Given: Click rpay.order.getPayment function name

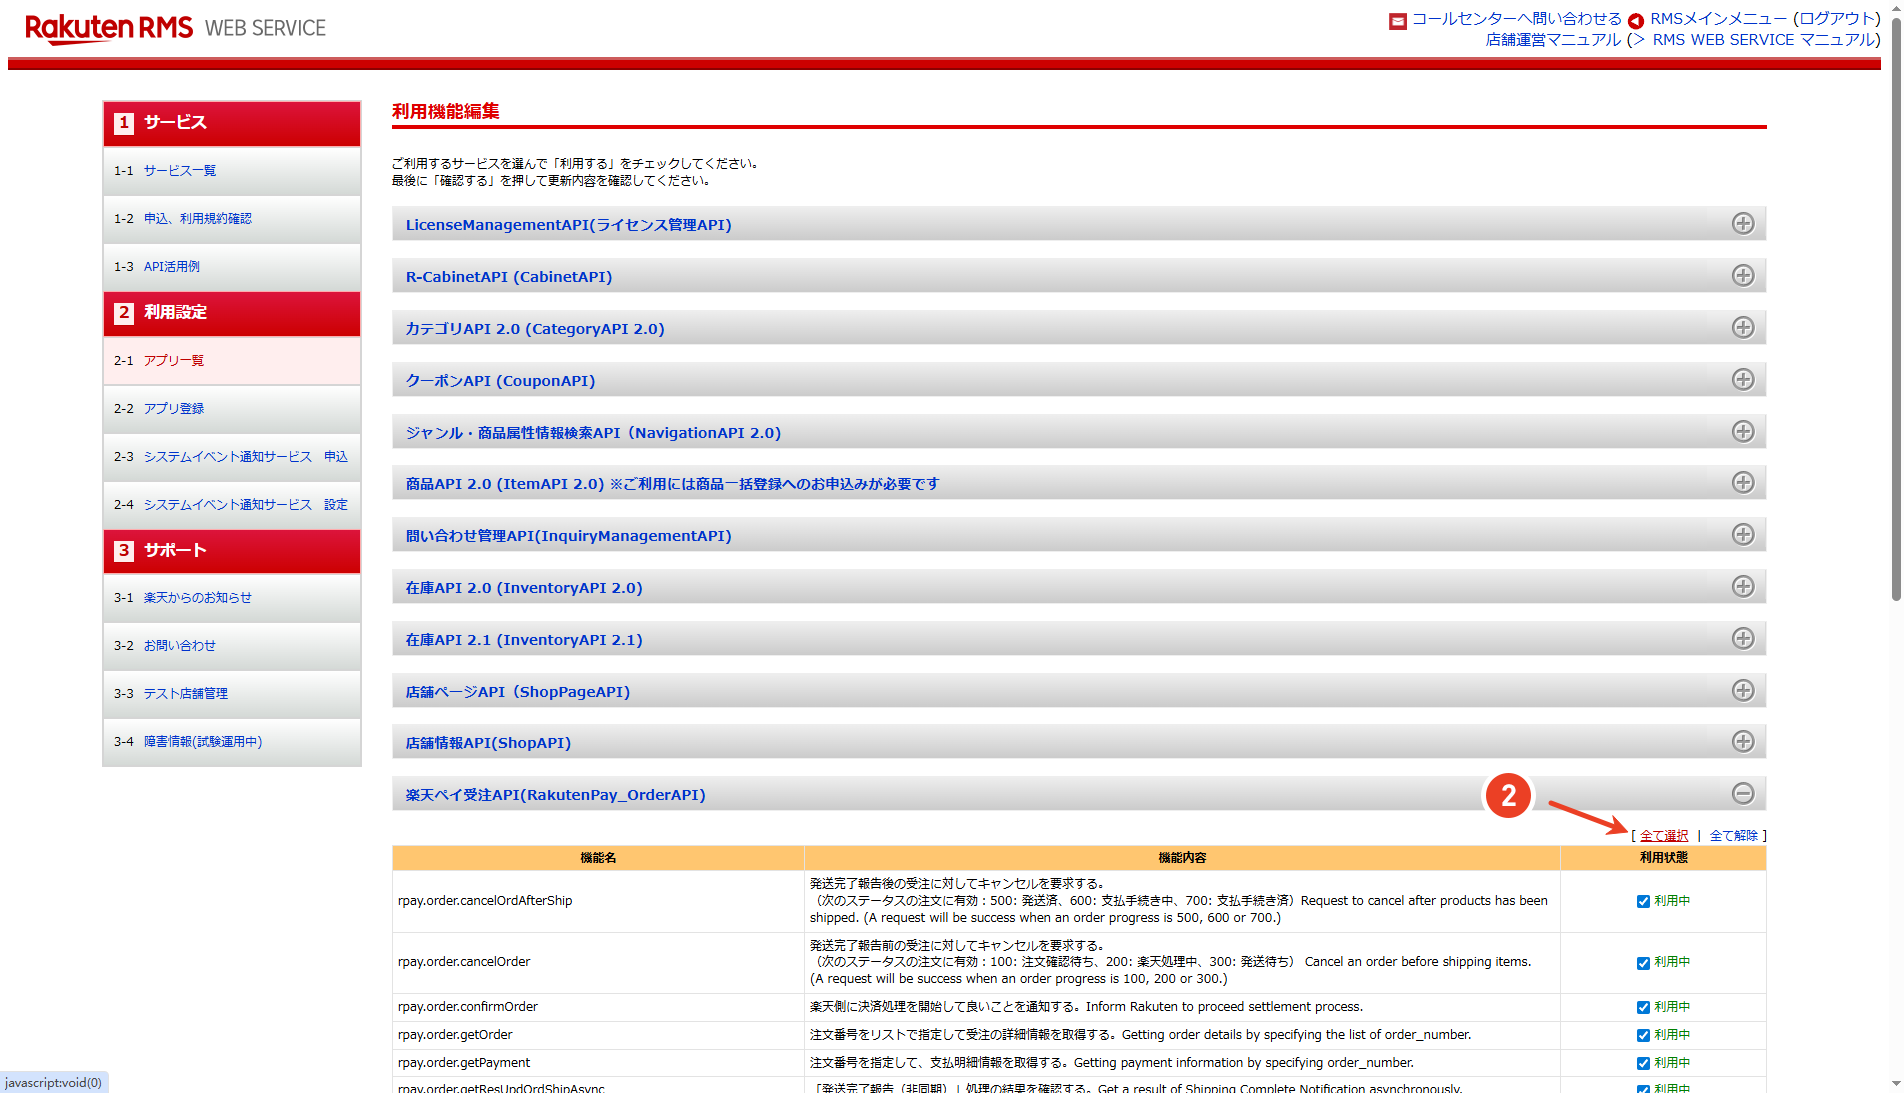Looking at the screenshot, I should pos(464,1063).
